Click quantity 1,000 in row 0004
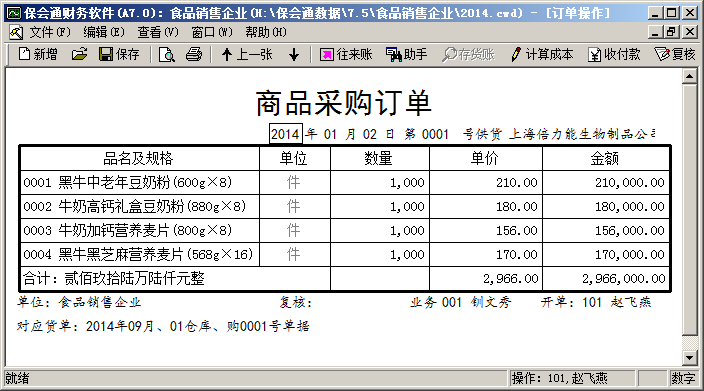 [379, 255]
